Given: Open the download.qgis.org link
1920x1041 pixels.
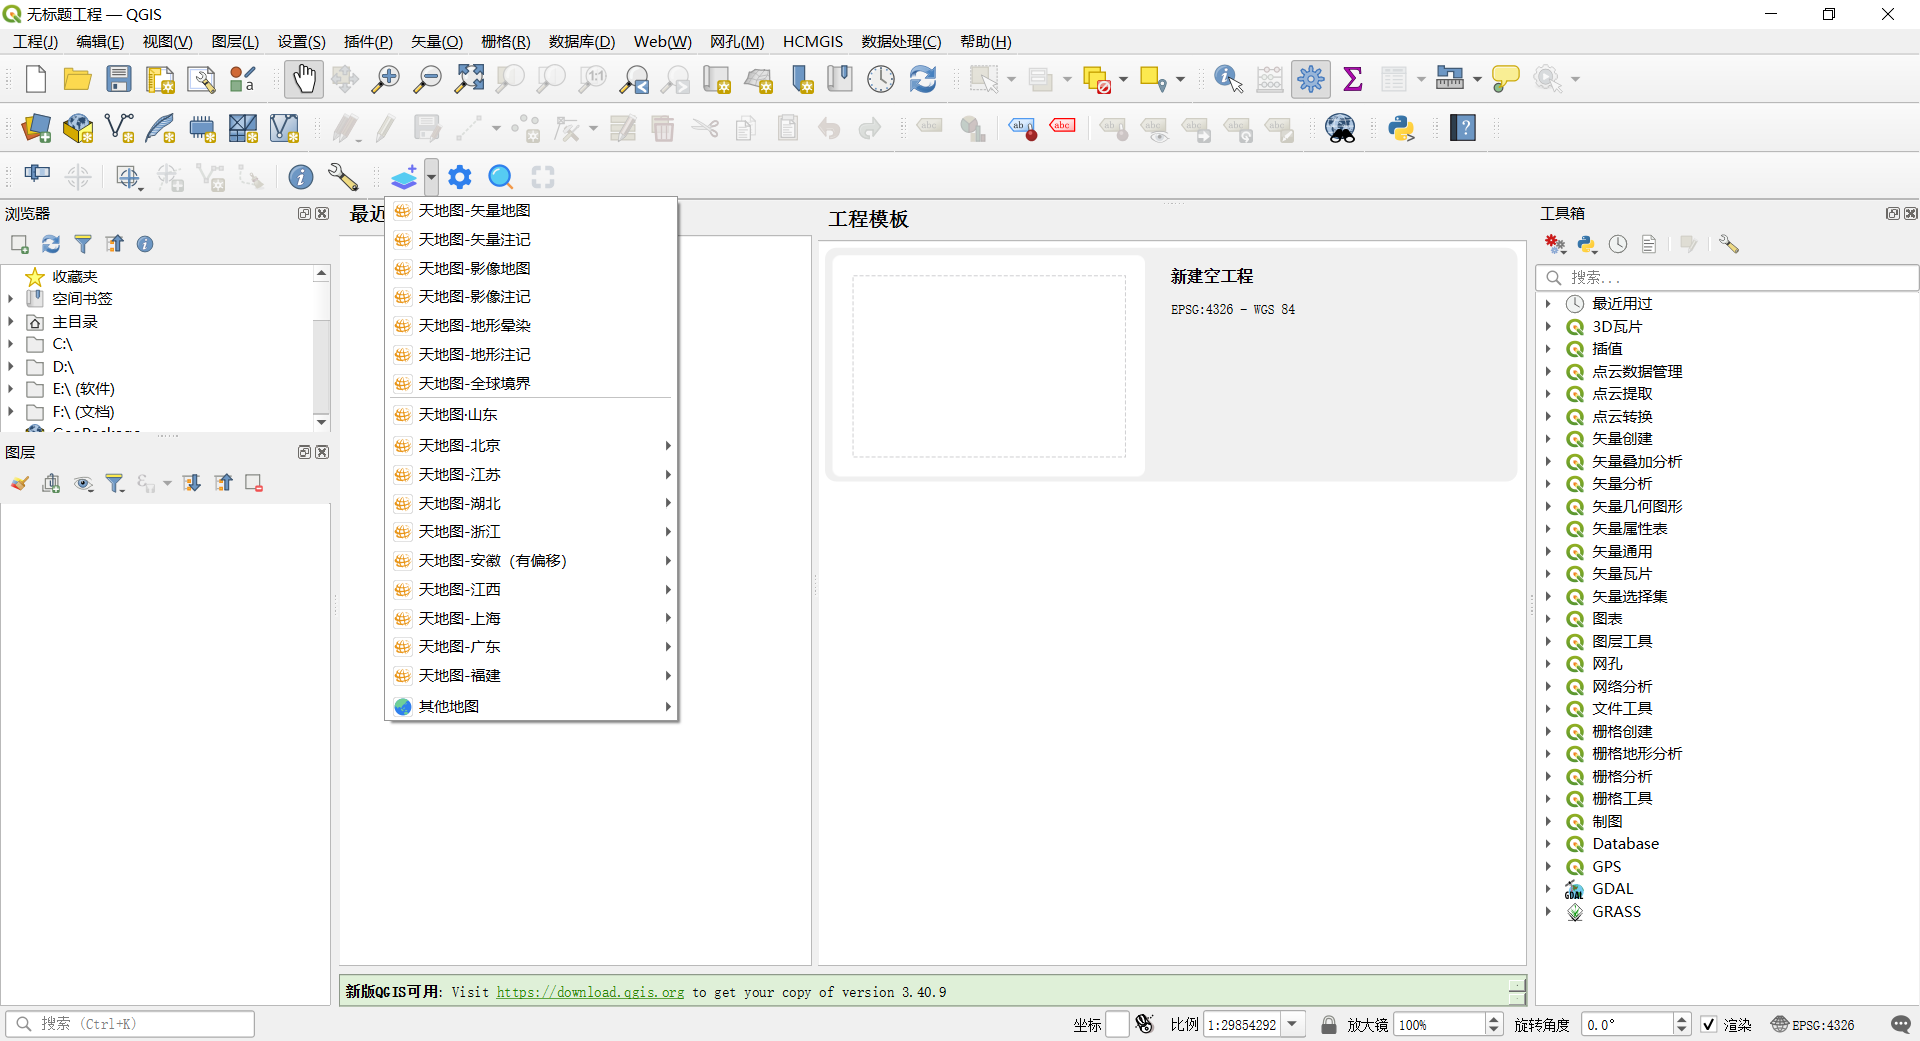Looking at the screenshot, I should tap(590, 992).
